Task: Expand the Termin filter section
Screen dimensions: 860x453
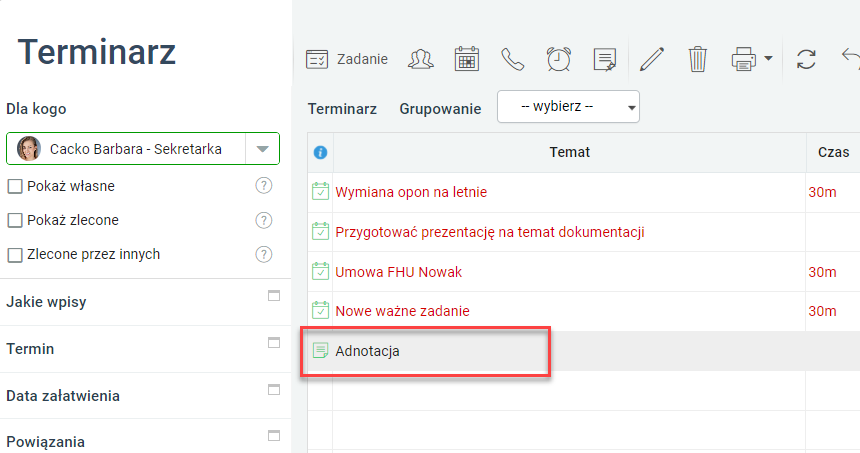Action: (274, 343)
